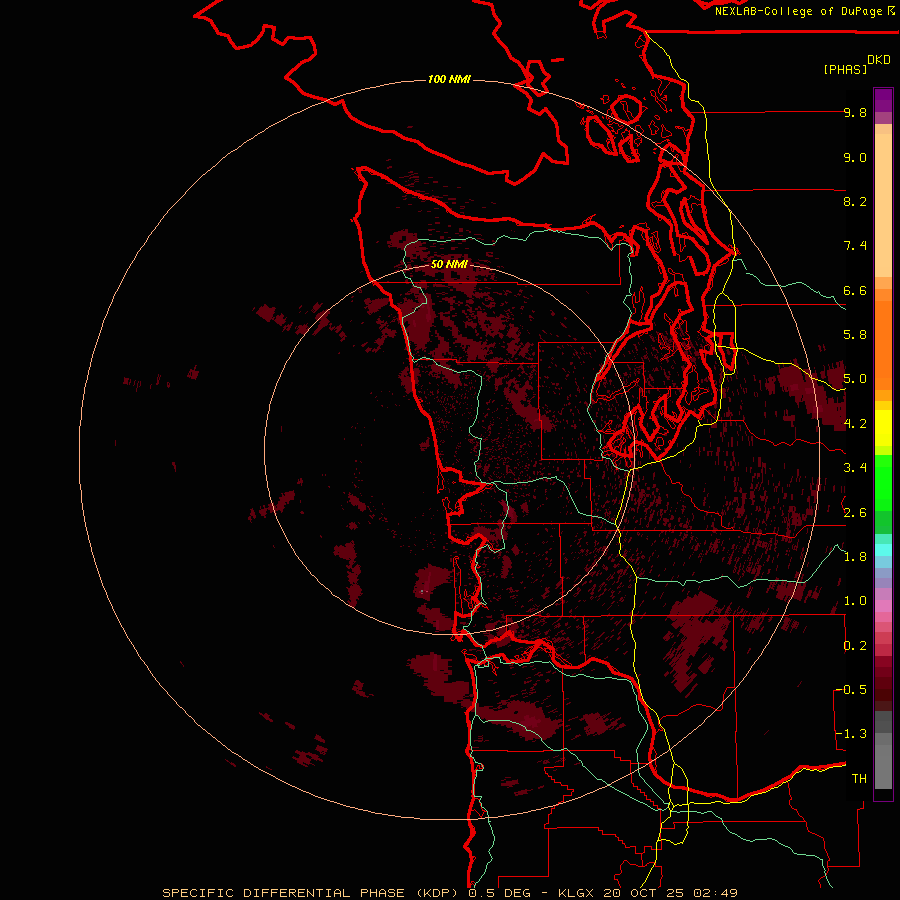This screenshot has width=900, height=900.
Task: Click the 7.4 value on color scale
Action: coord(855,246)
